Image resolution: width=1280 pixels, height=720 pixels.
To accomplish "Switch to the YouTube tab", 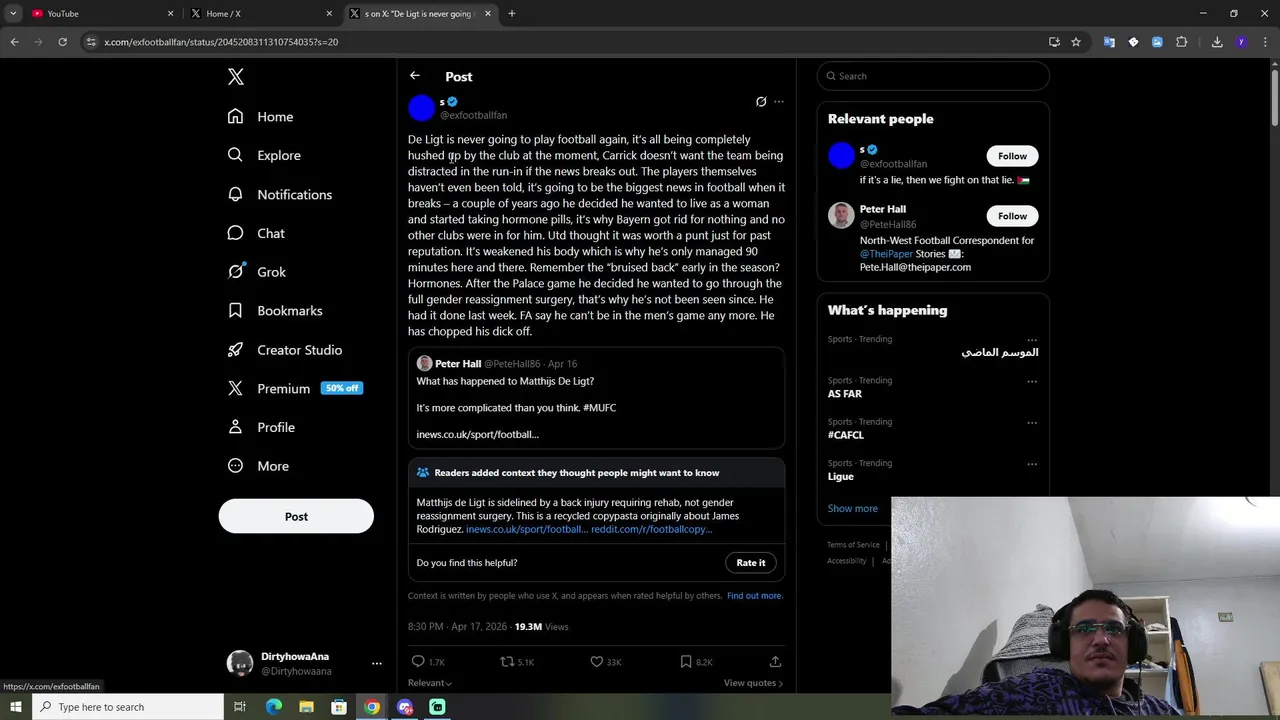I will tap(100, 13).
